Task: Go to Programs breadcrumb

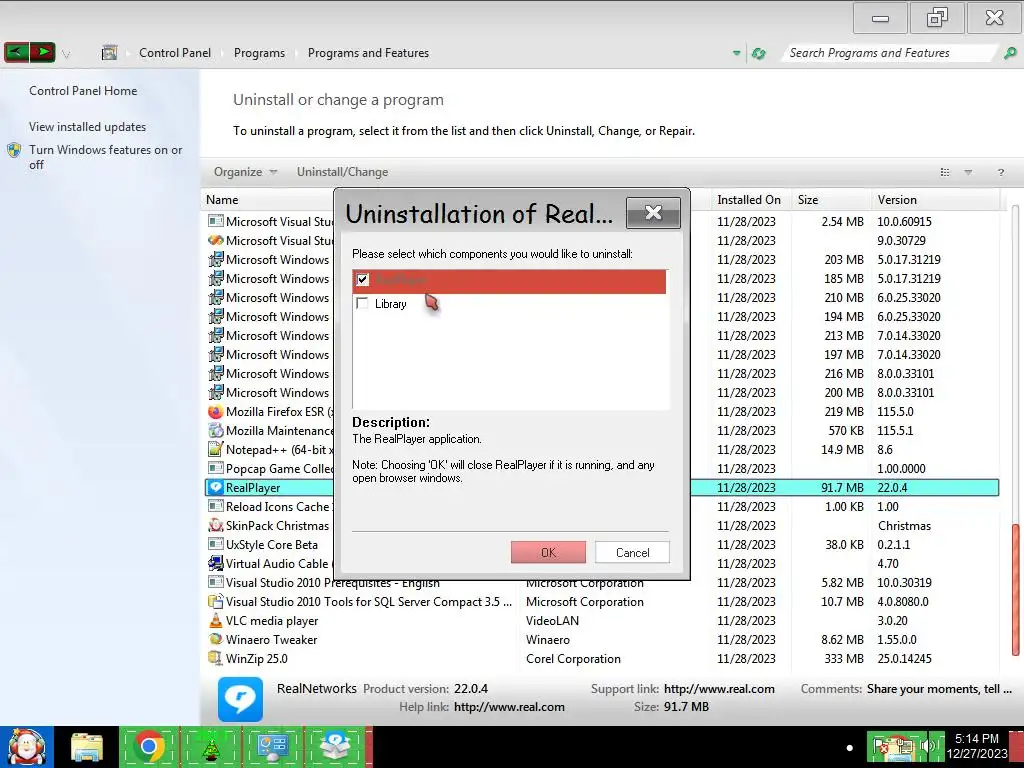Action: coord(259,53)
